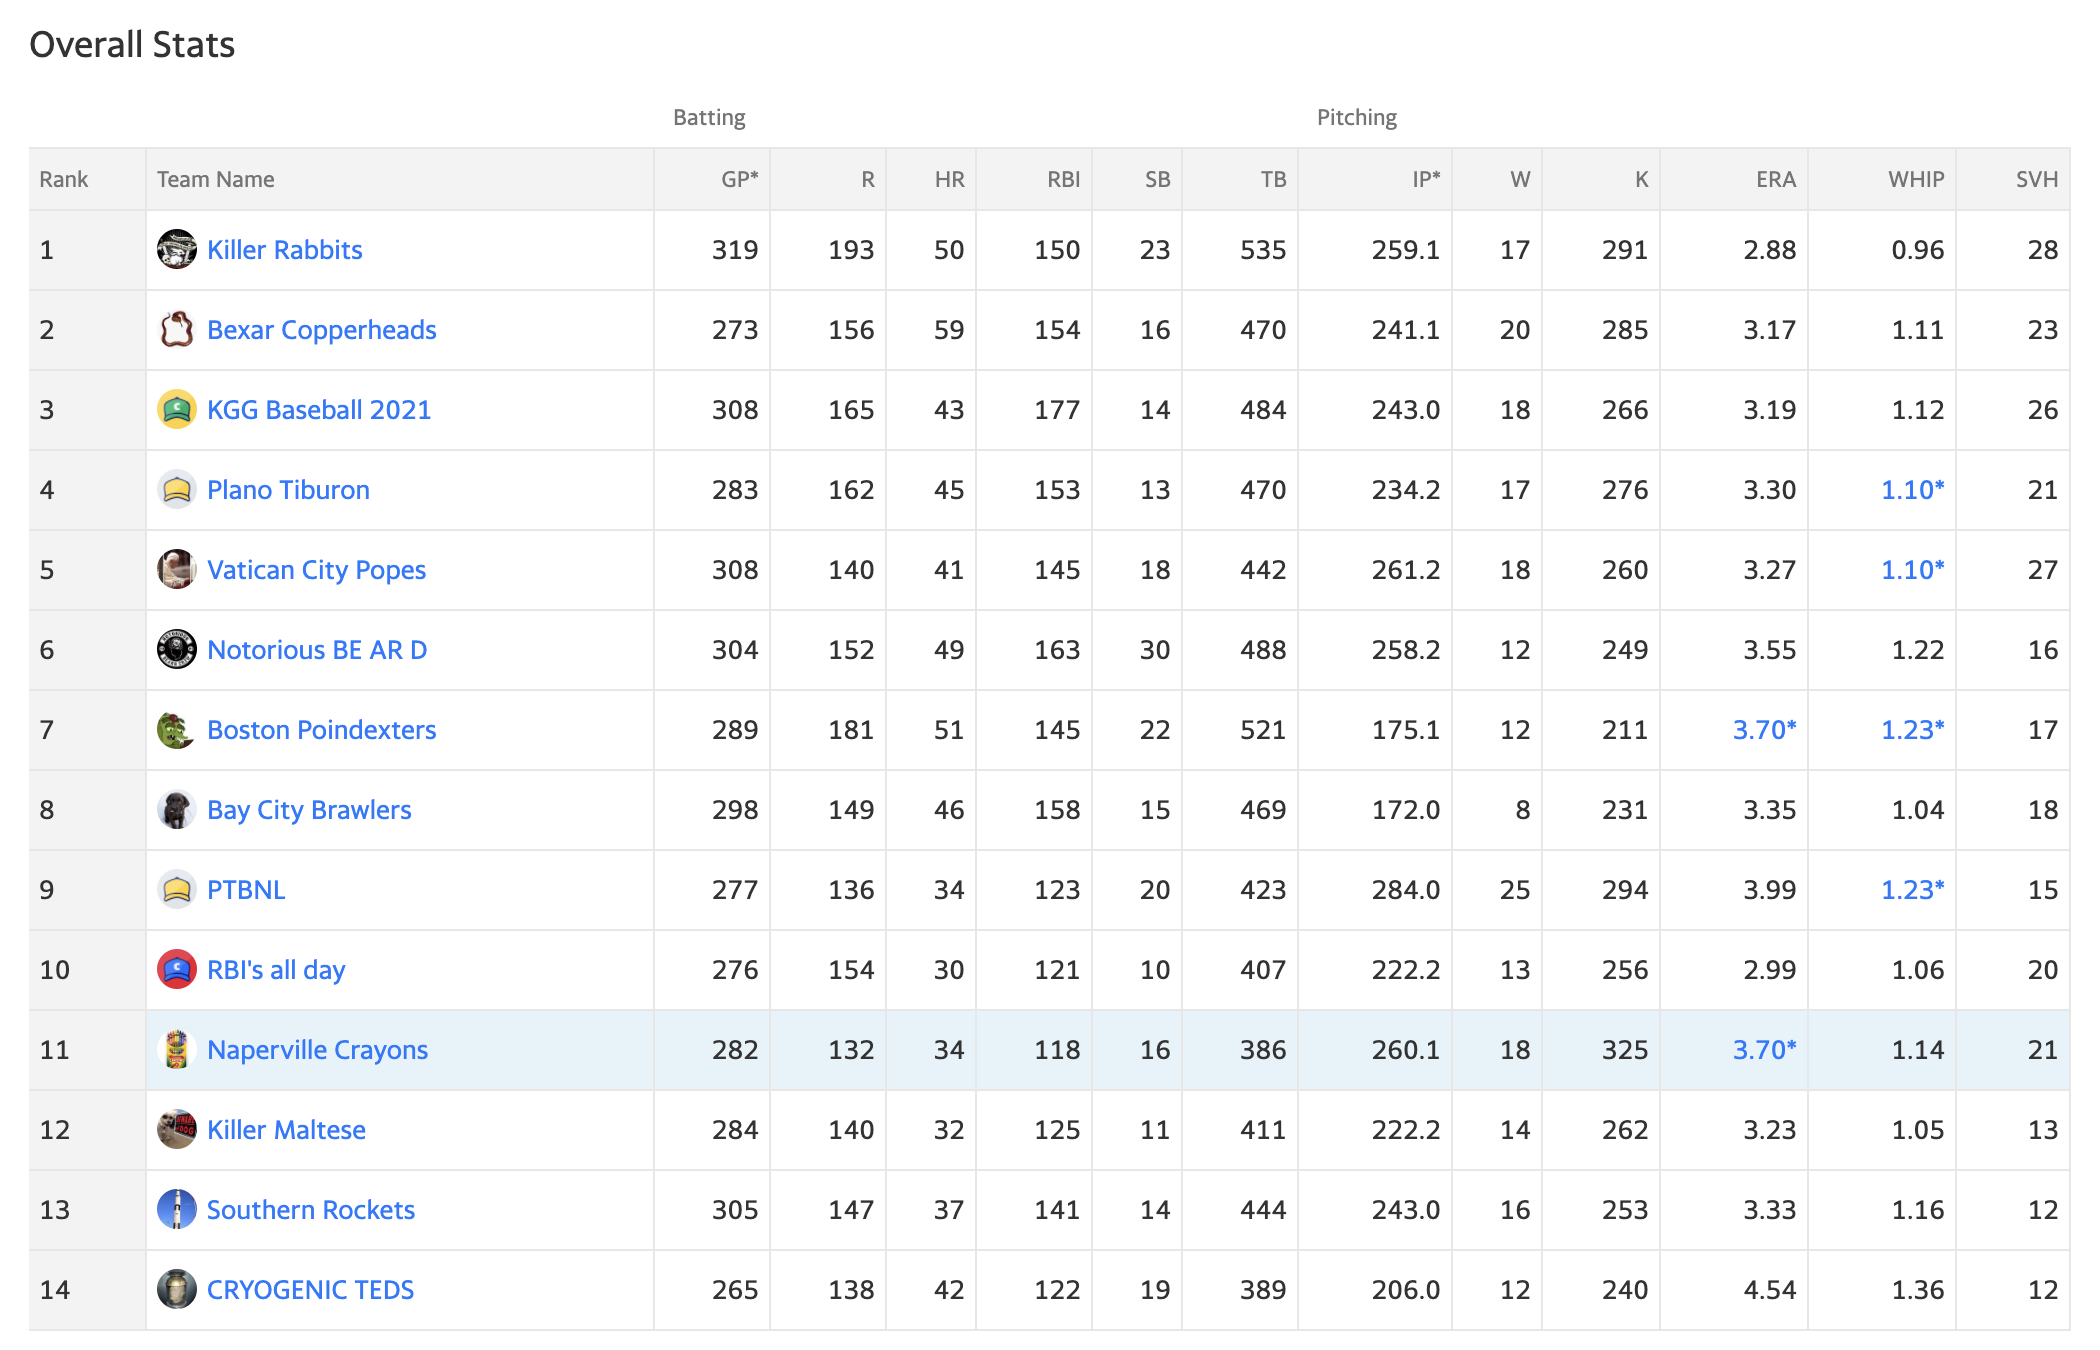This screenshot has width=2100, height=1350.
Task: Click the Rank column header
Action: (x=64, y=179)
